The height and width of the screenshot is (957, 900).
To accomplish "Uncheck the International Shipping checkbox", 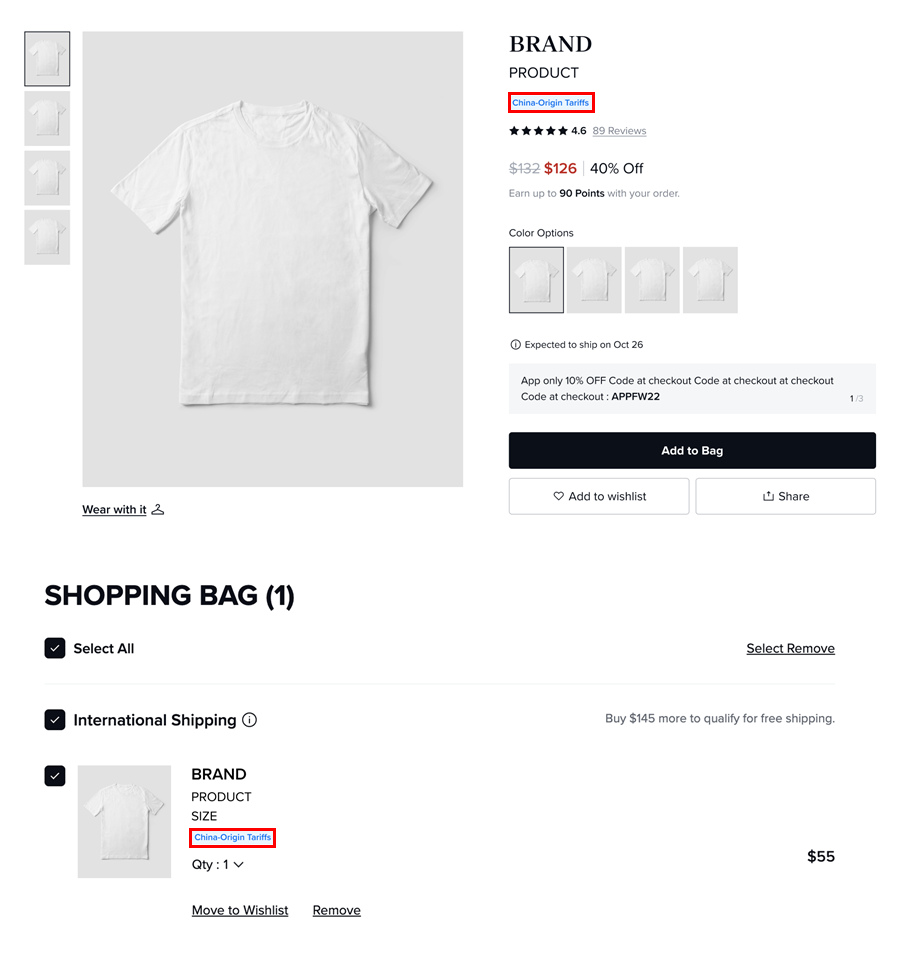I will pos(55,720).
